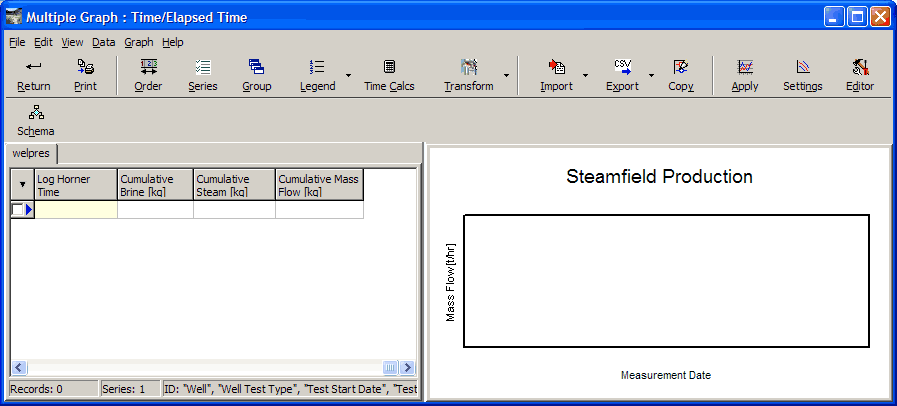Click the current row indicator arrow
Image resolution: width=897 pixels, height=406 pixels.
[29, 210]
